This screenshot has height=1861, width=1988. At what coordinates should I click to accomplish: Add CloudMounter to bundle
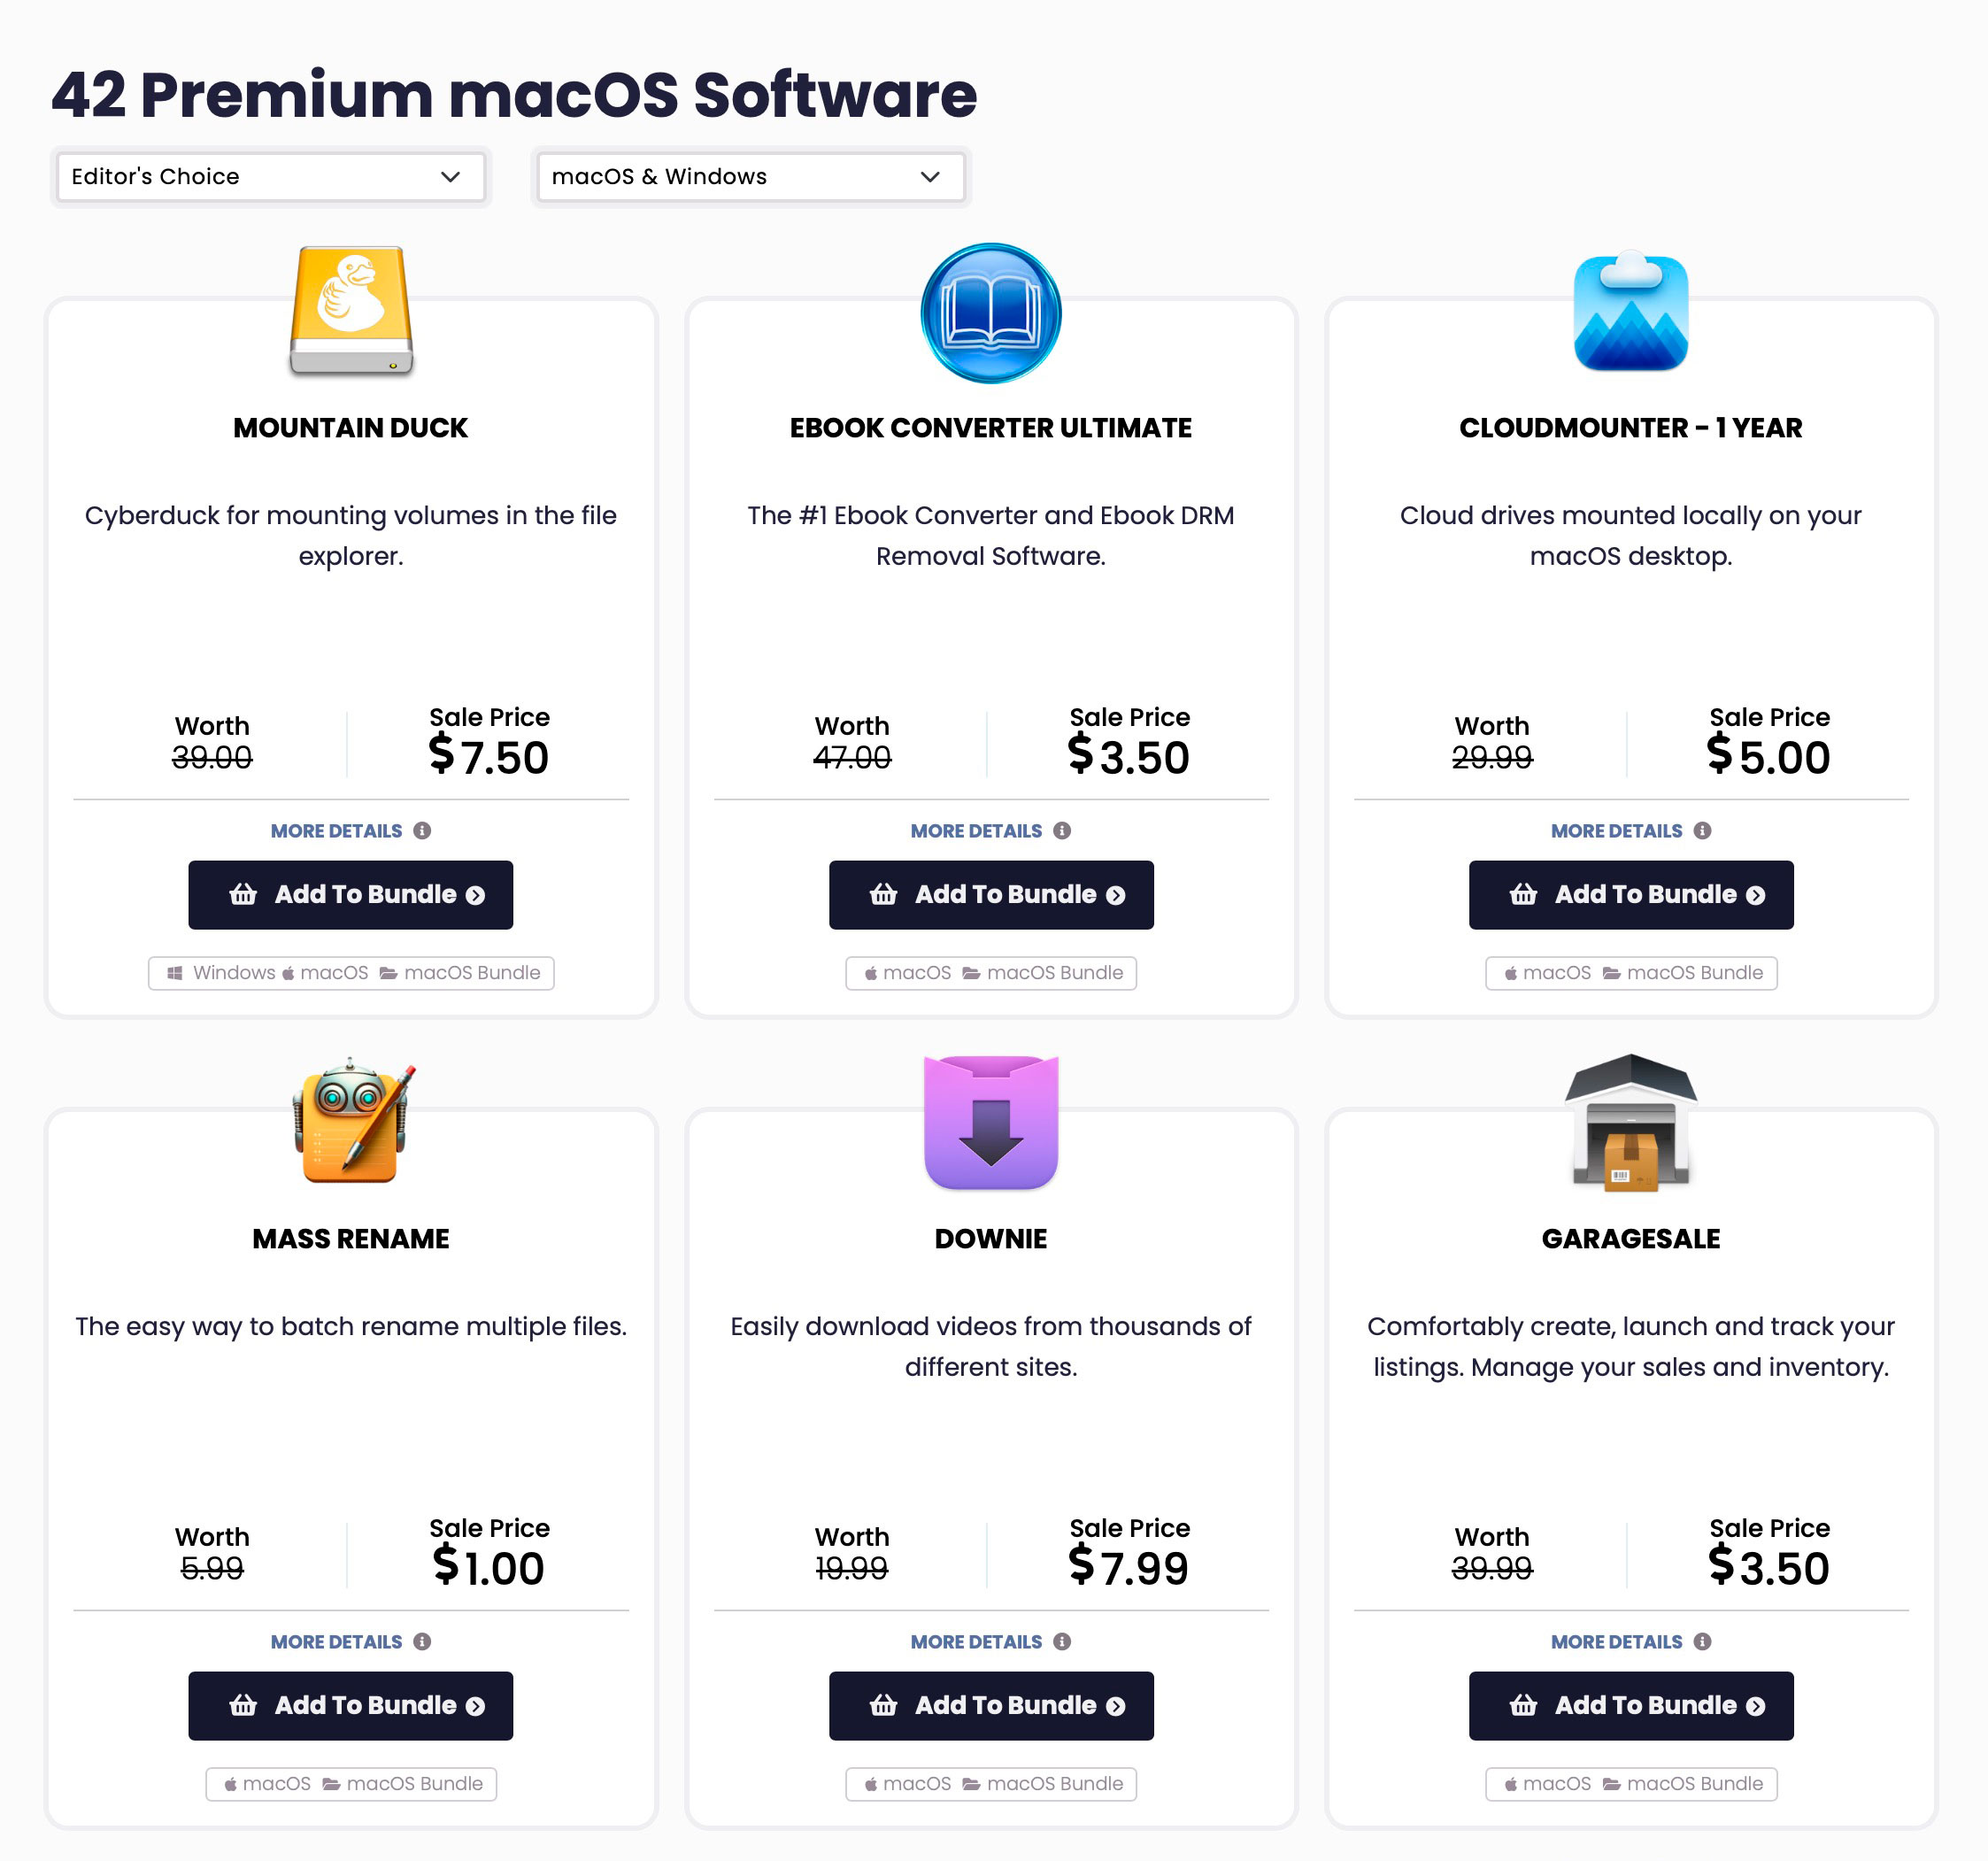1630,895
